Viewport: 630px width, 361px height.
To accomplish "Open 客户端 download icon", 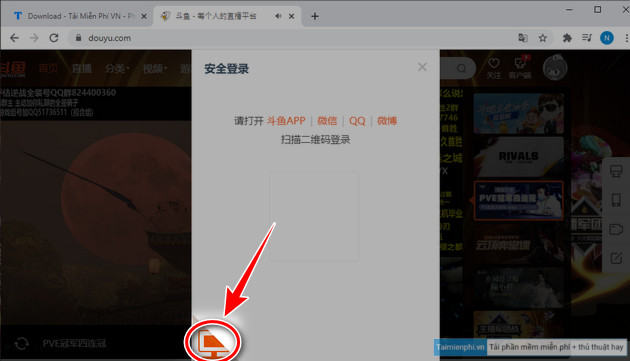I will coord(520,68).
